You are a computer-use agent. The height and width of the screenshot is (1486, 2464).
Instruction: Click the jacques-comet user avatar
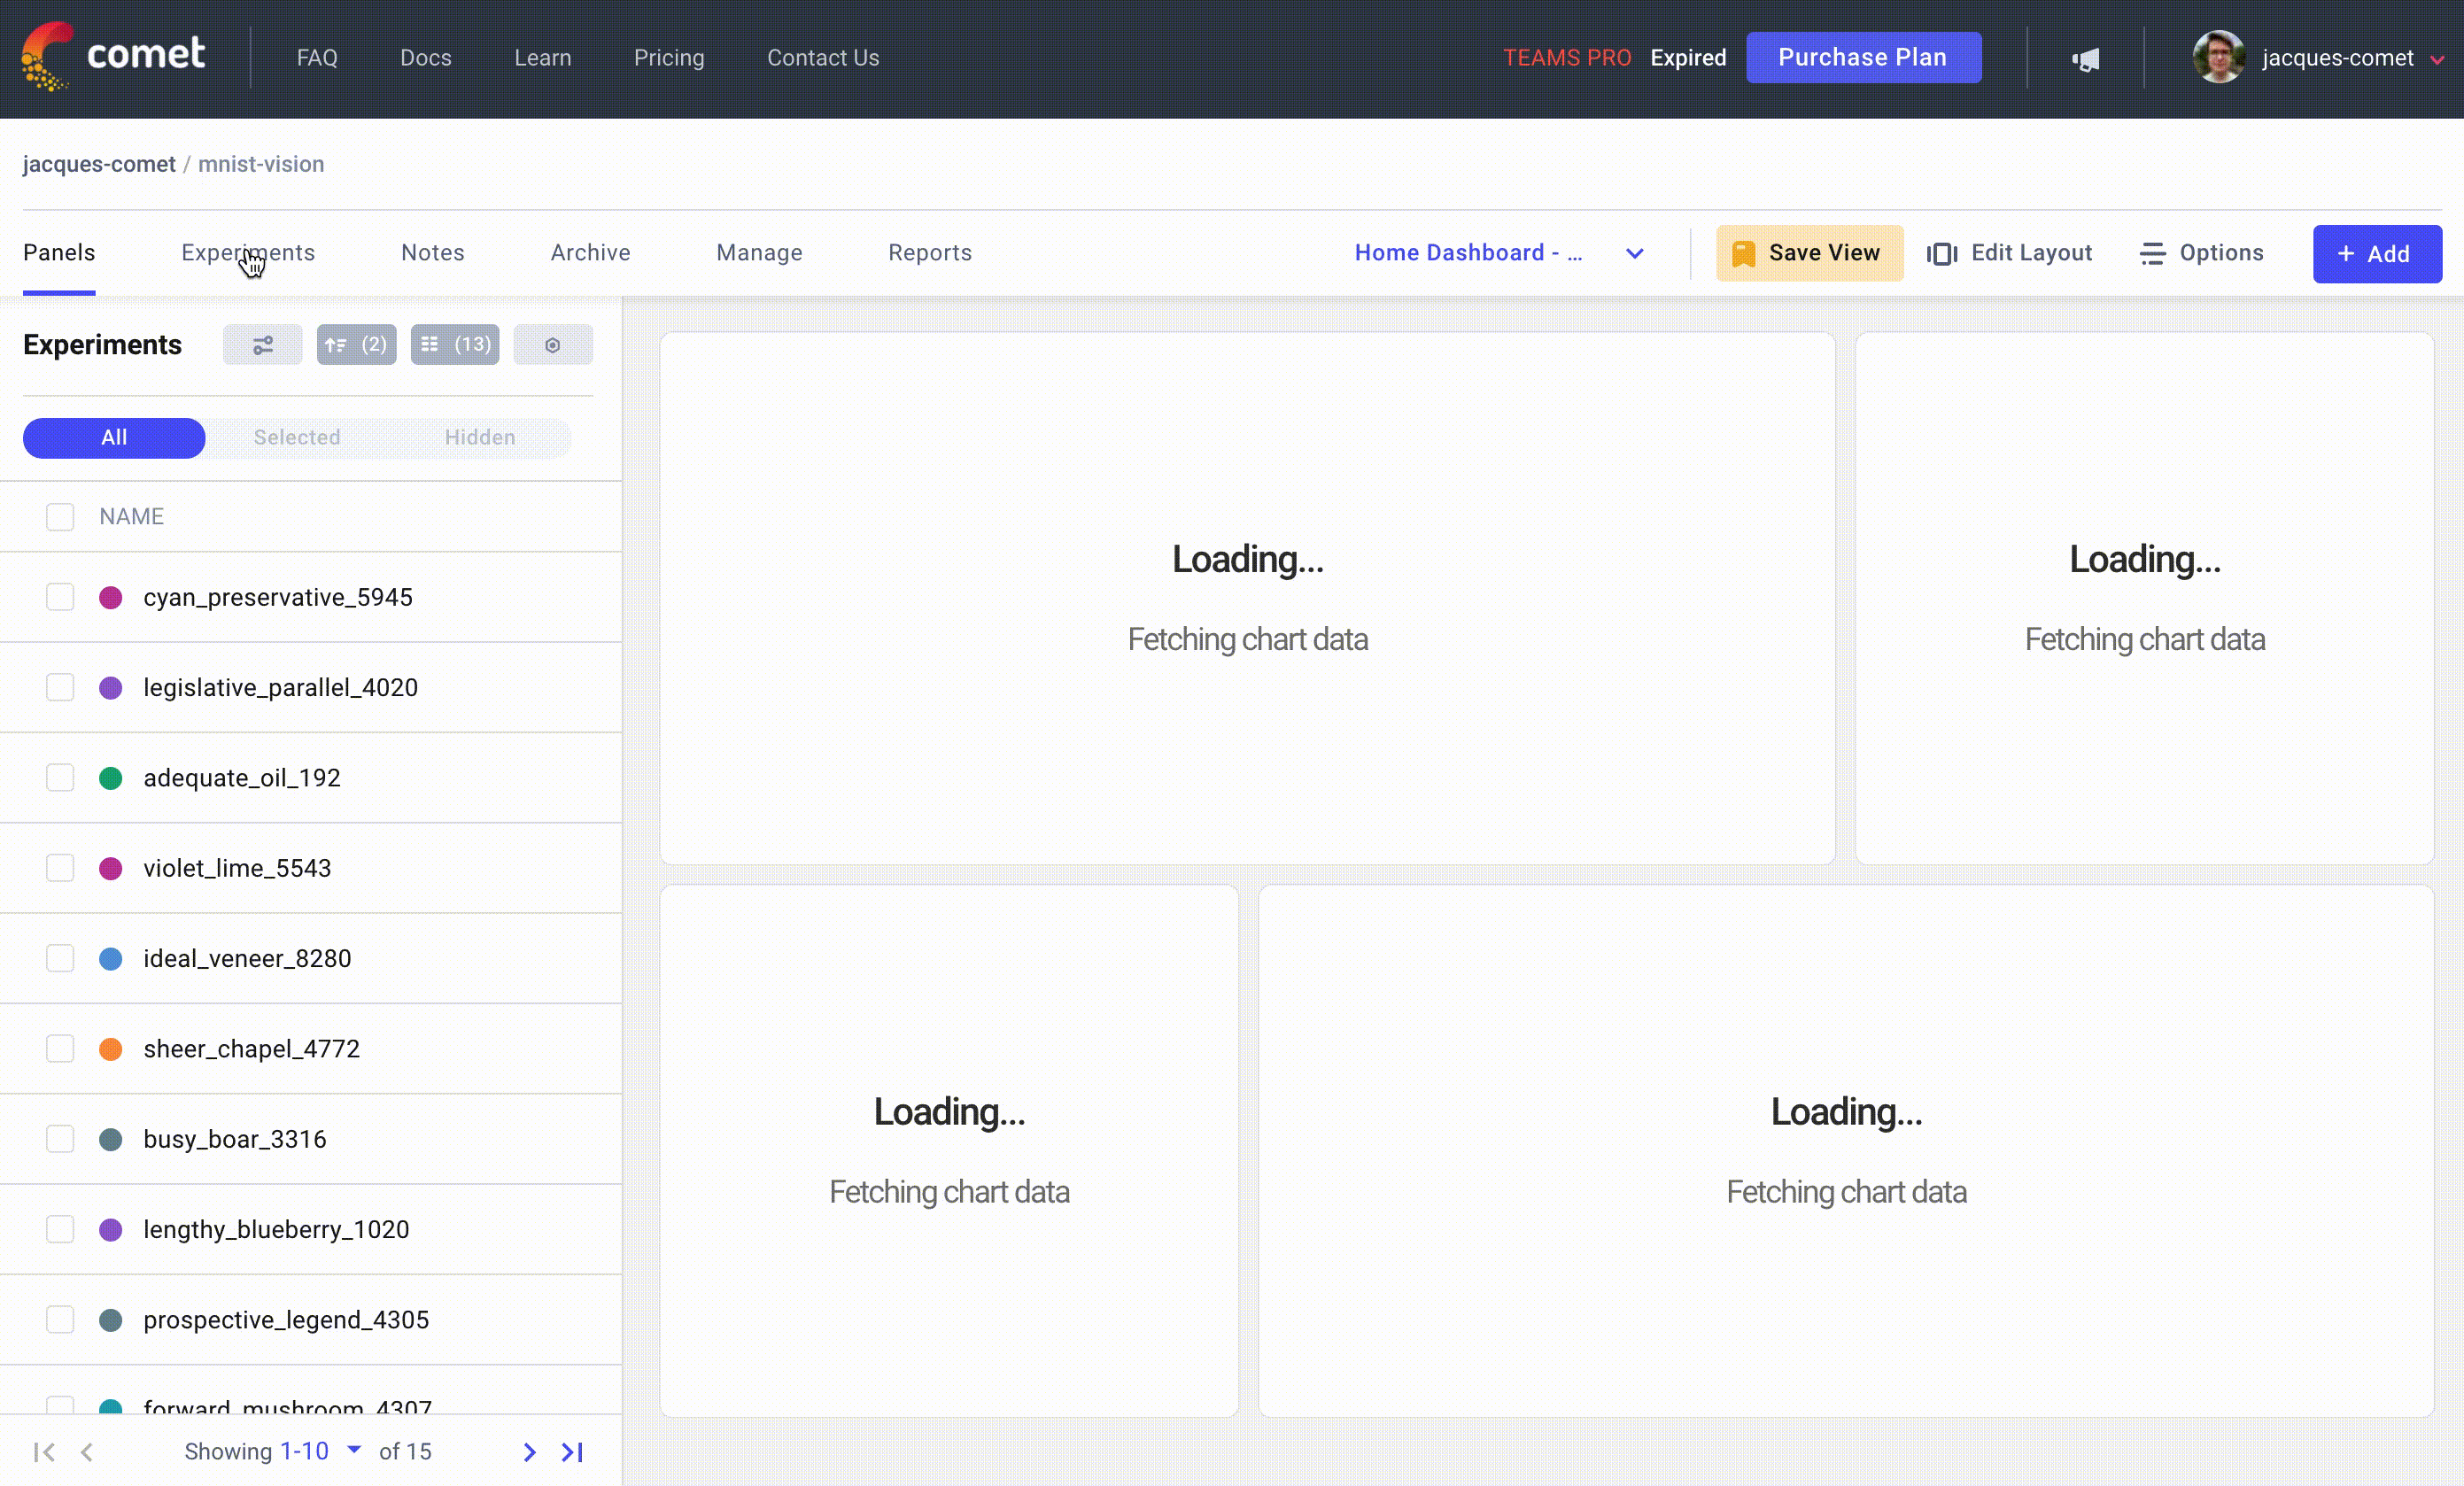click(x=2218, y=57)
